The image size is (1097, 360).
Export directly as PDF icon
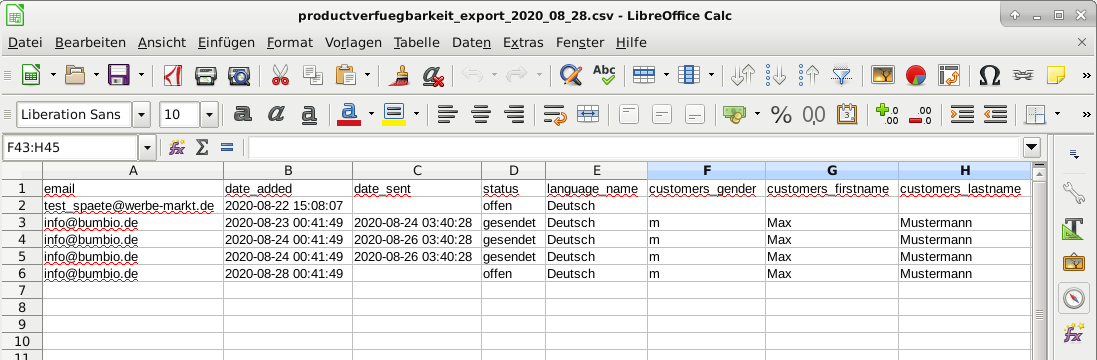[172, 75]
